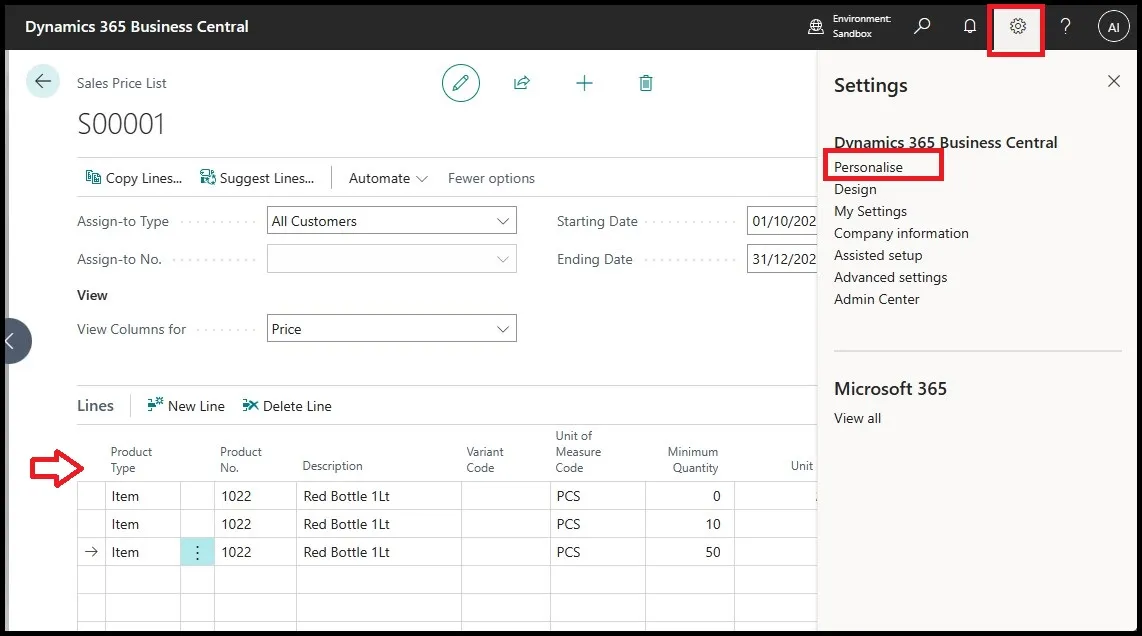Screen dimensions: 1142x636
Task: Click the Starting Date field
Action: (x=782, y=221)
